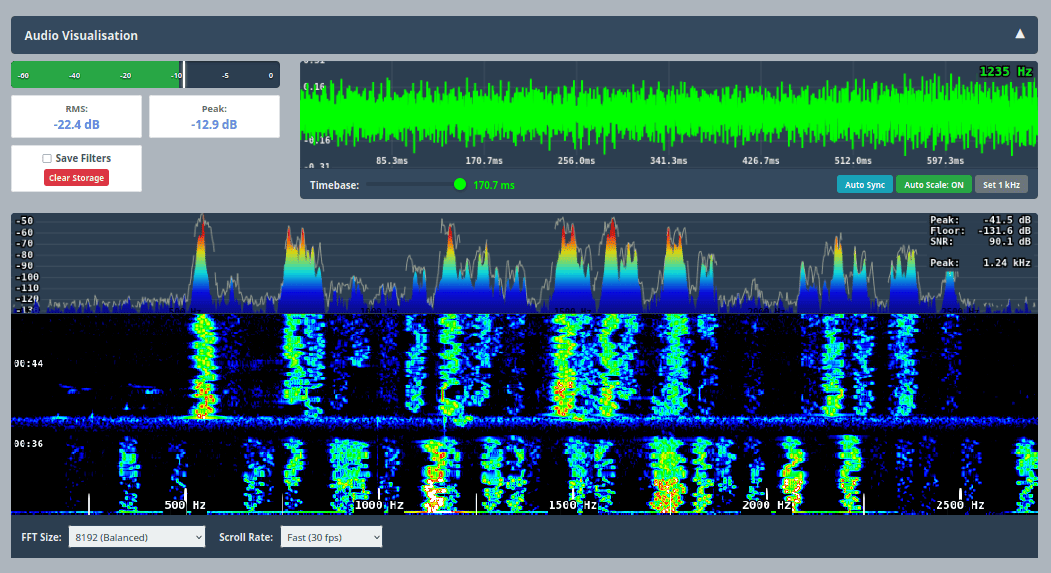The image size is (1051, 573).
Task: Toggle Auto Scale: ON button
Action: (x=934, y=185)
